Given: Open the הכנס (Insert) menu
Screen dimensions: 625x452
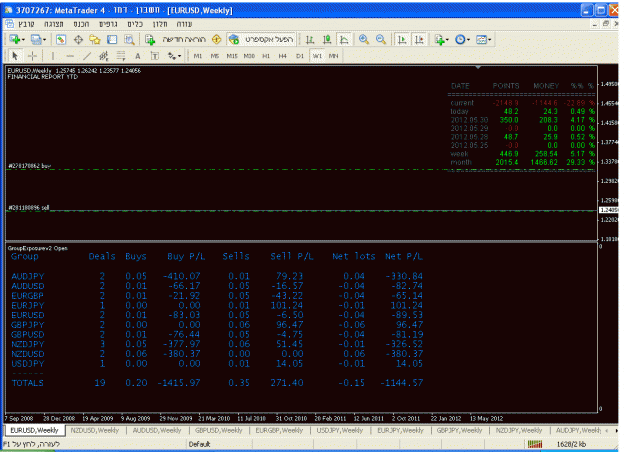Looking at the screenshot, I should pos(81,24).
